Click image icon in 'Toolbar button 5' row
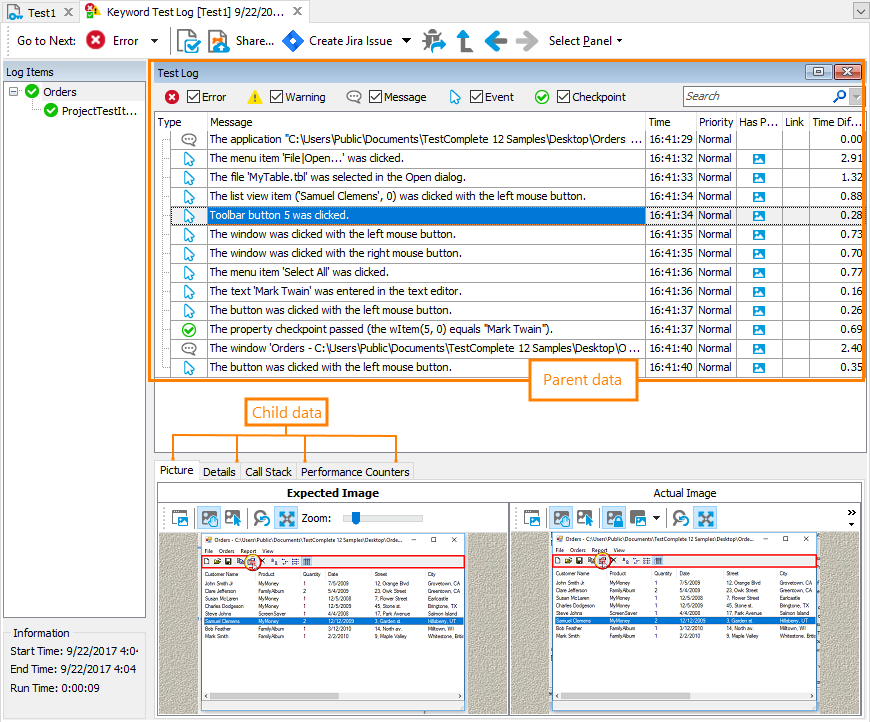Screen dimensions: 870x722 point(758,215)
